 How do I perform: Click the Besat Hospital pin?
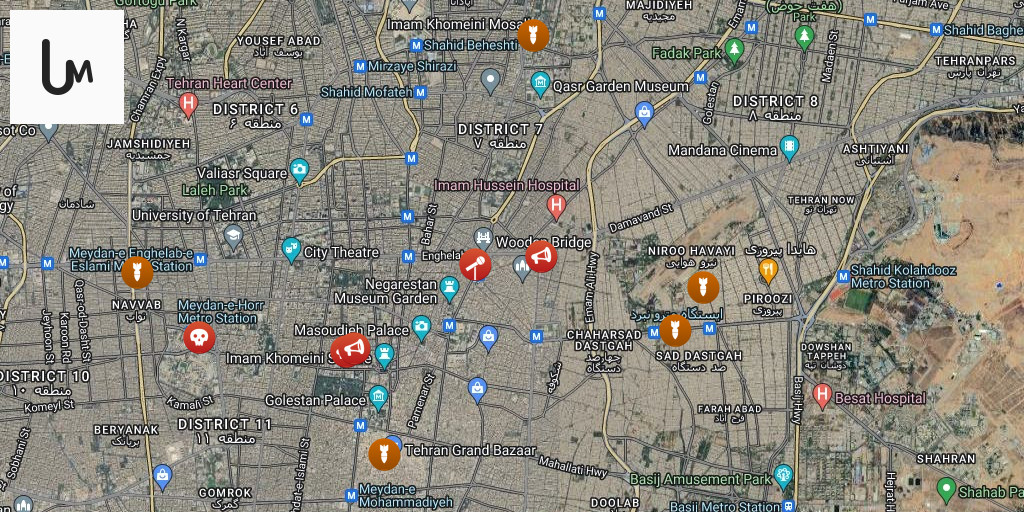point(822,396)
